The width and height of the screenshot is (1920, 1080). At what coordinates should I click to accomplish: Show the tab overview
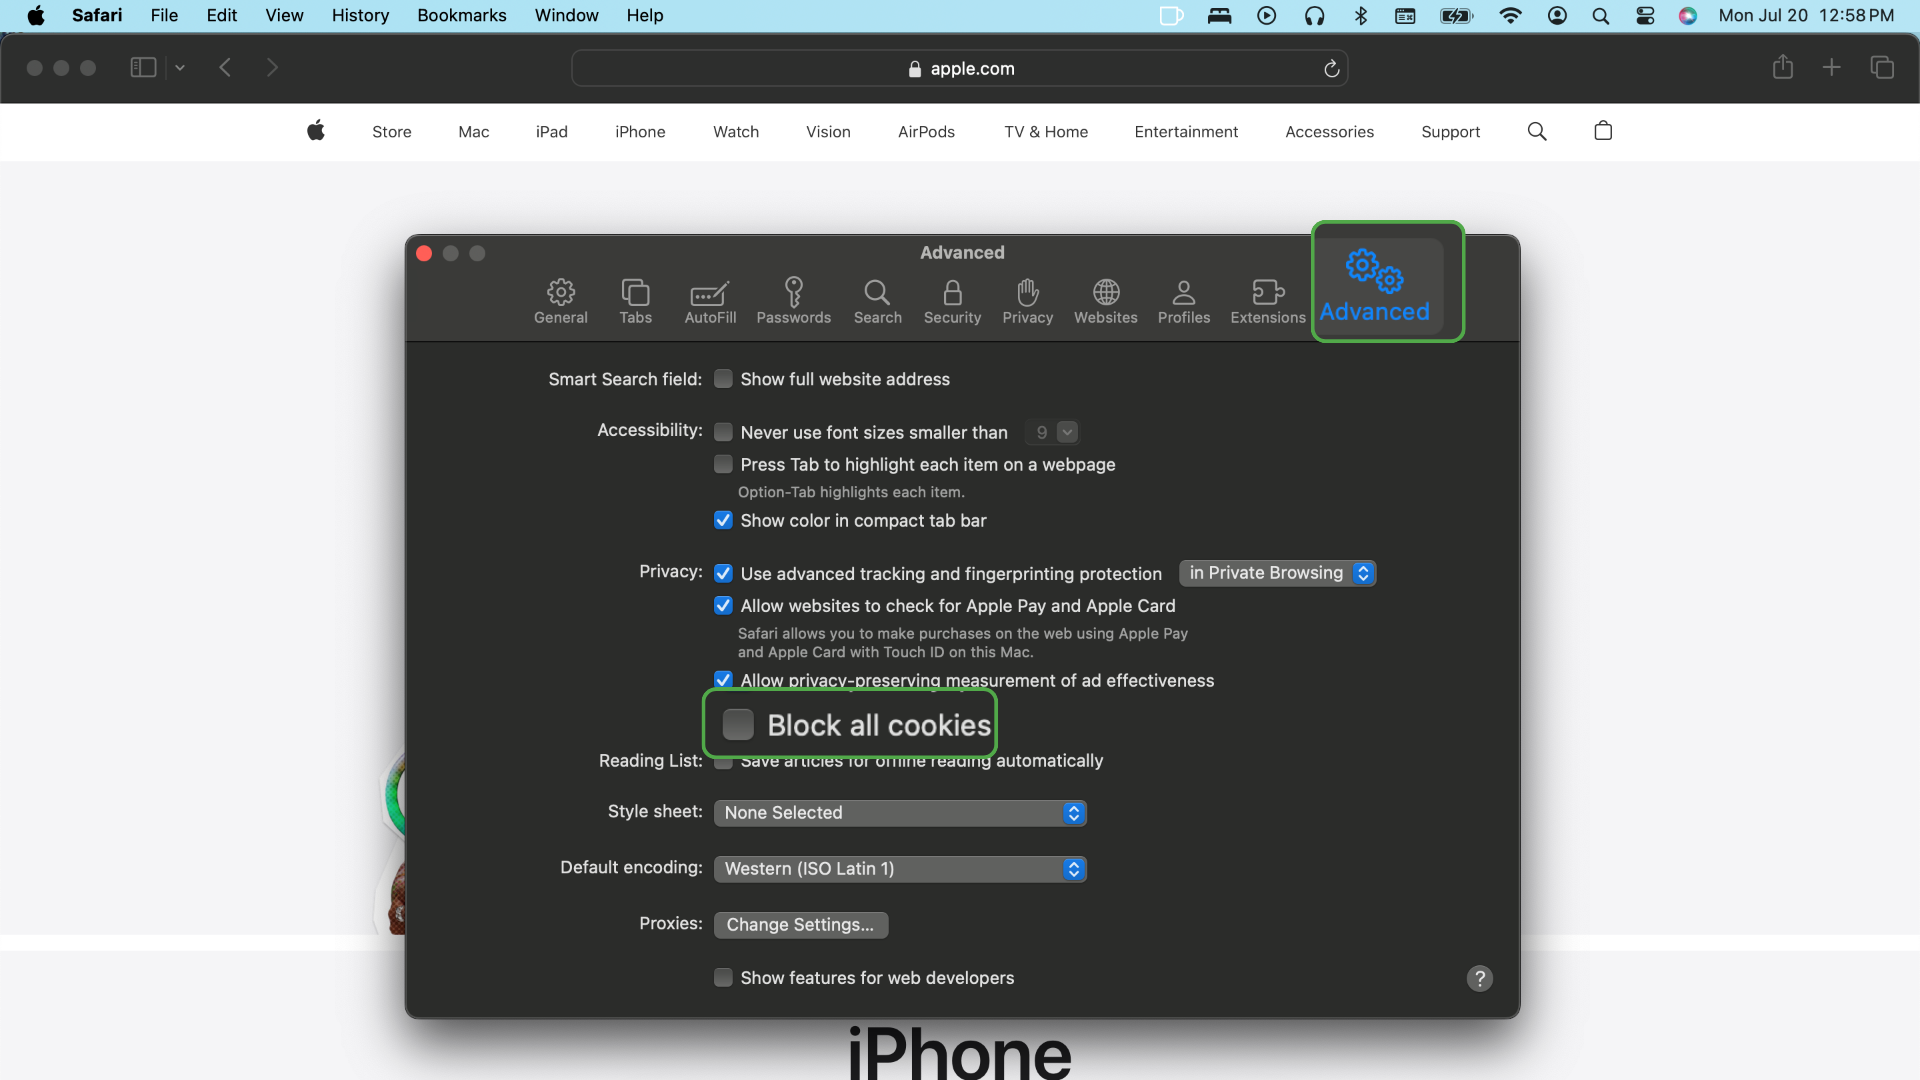(x=1881, y=67)
